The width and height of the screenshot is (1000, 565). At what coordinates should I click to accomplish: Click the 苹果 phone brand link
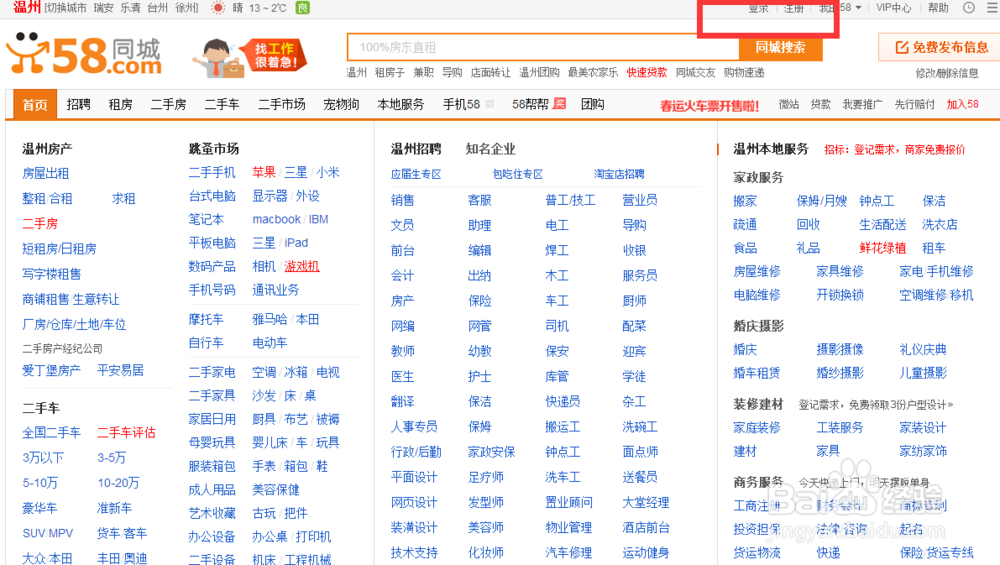pyautogui.click(x=263, y=172)
